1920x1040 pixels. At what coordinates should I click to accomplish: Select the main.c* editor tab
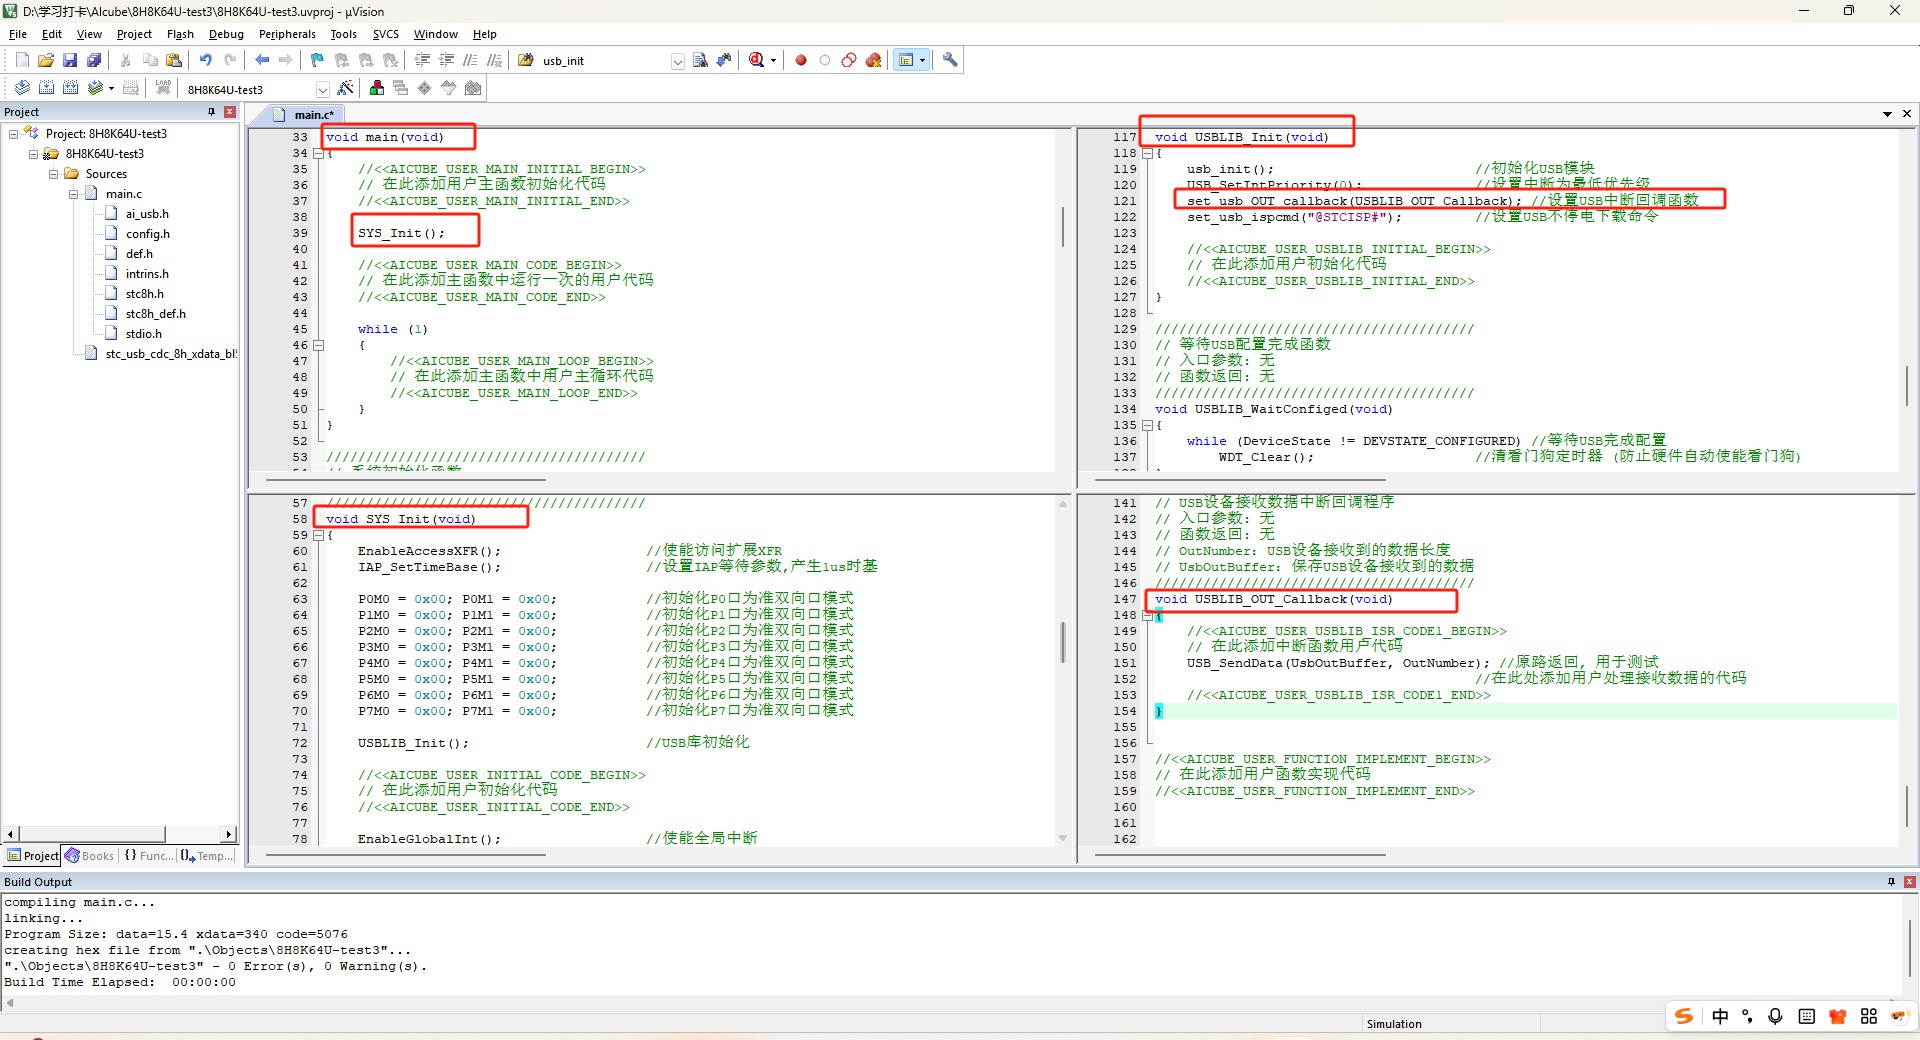coord(305,115)
